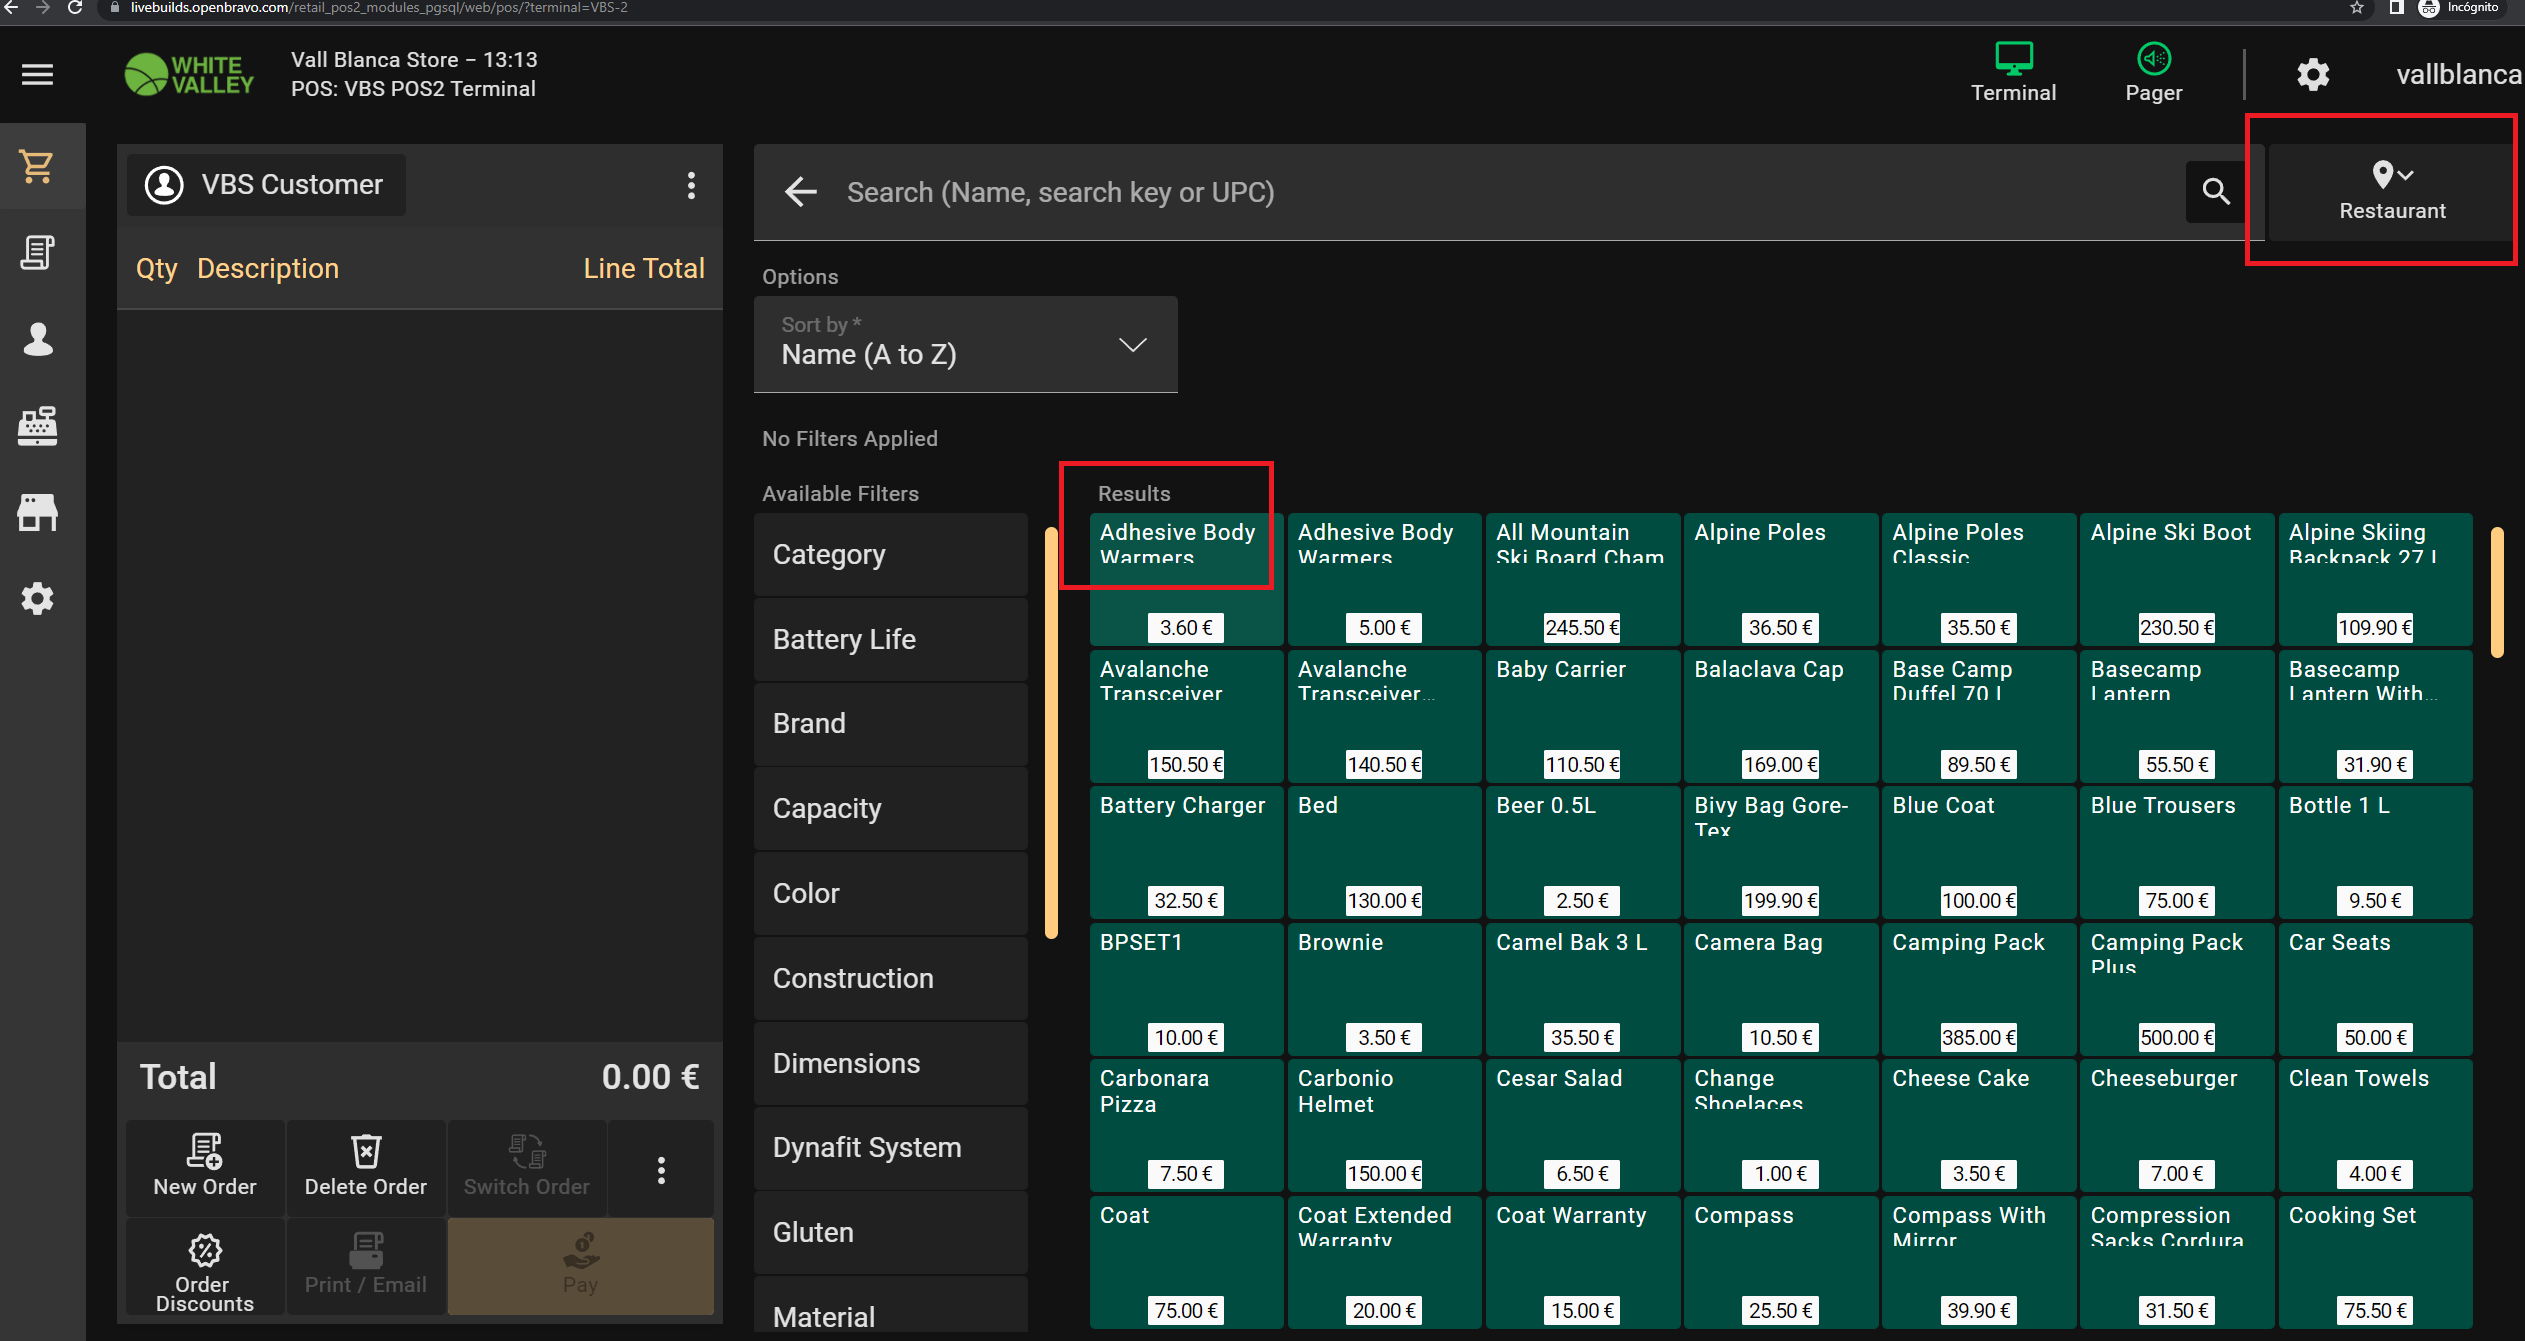
Task: Expand more order actions menu
Action: click(661, 1170)
